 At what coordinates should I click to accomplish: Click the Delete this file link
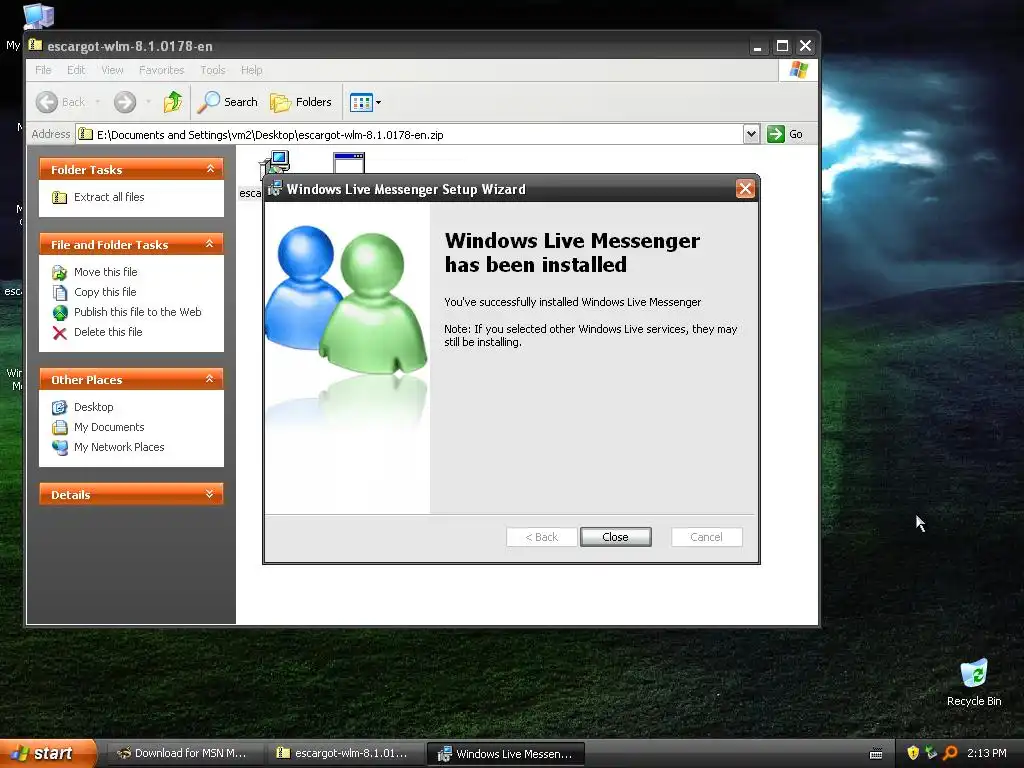[108, 332]
